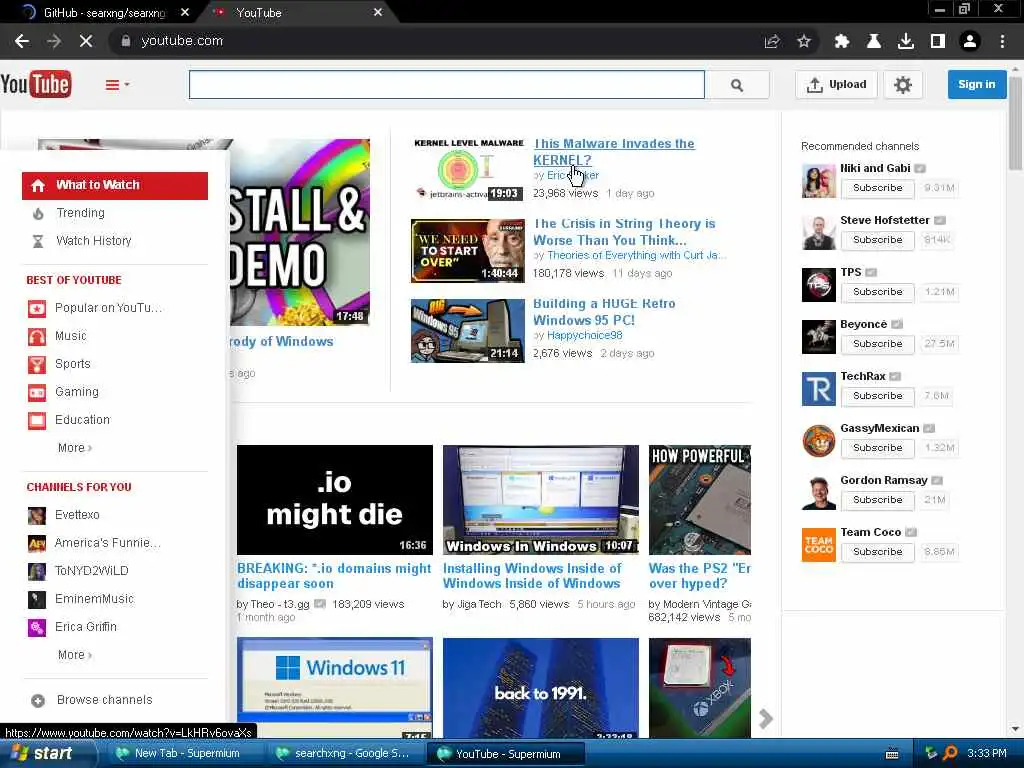Open the guide menu hamburger icon
Viewport: 1024px width, 768px height.
pyautogui.click(x=117, y=84)
